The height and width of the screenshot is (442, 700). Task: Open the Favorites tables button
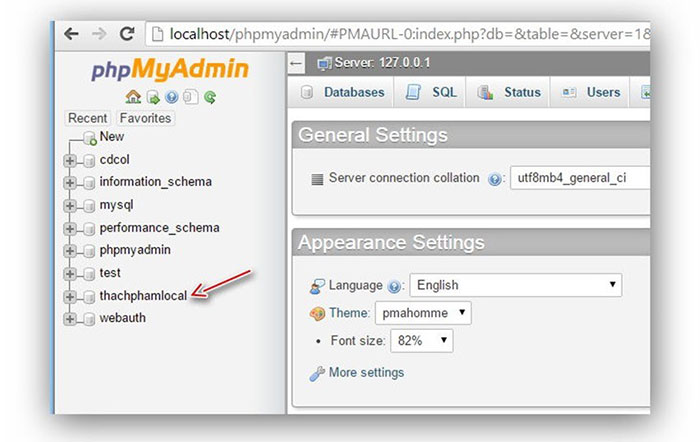tap(145, 118)
